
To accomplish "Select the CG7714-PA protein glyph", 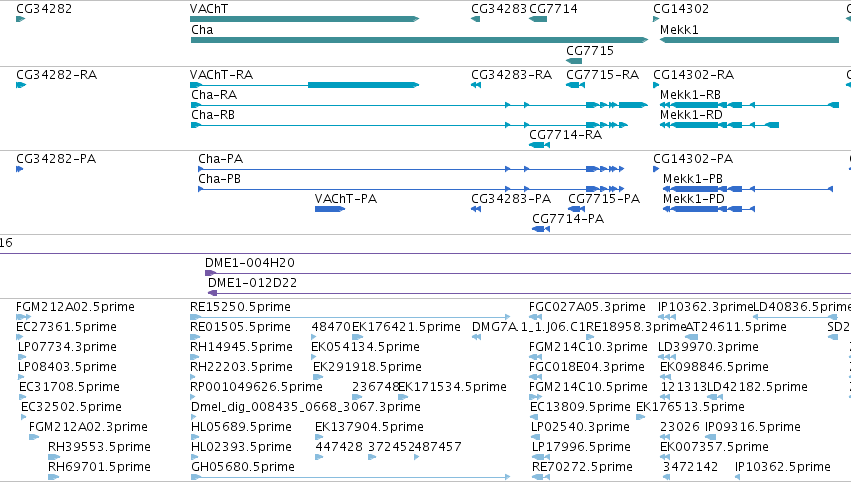I will [x=541, y=229].
